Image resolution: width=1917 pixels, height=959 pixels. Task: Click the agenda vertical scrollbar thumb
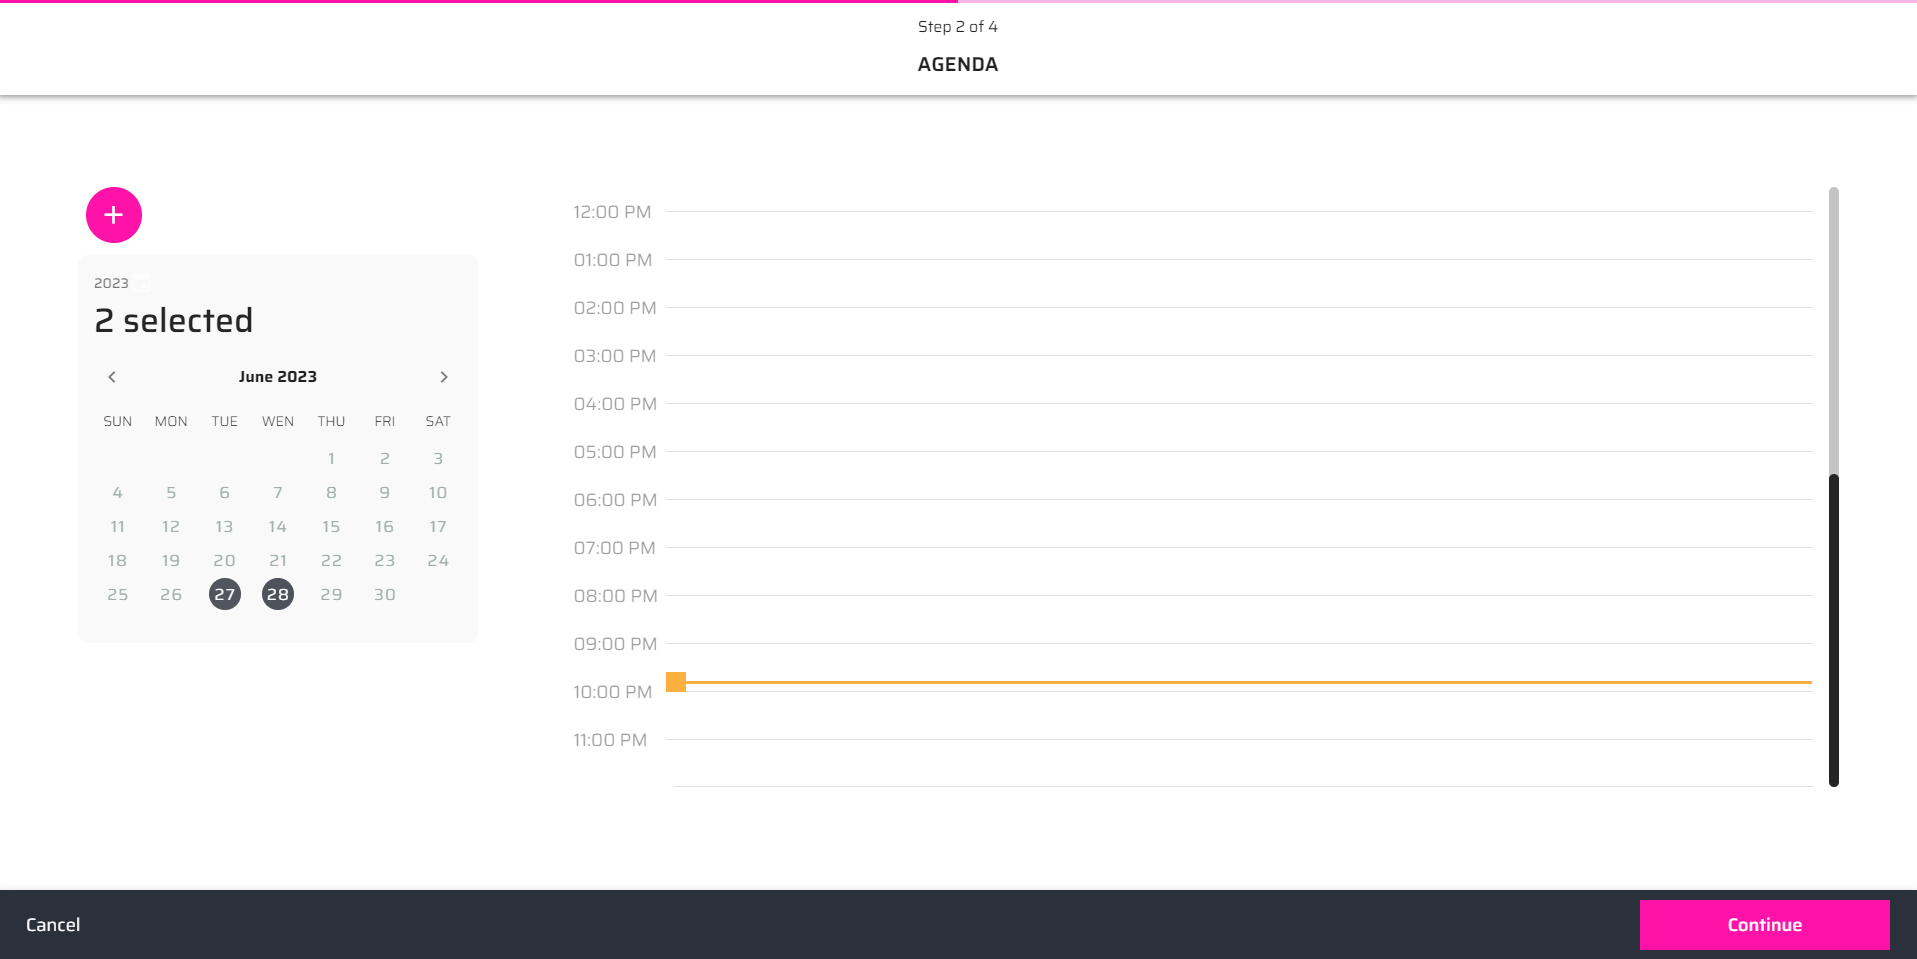[1833, 630]
